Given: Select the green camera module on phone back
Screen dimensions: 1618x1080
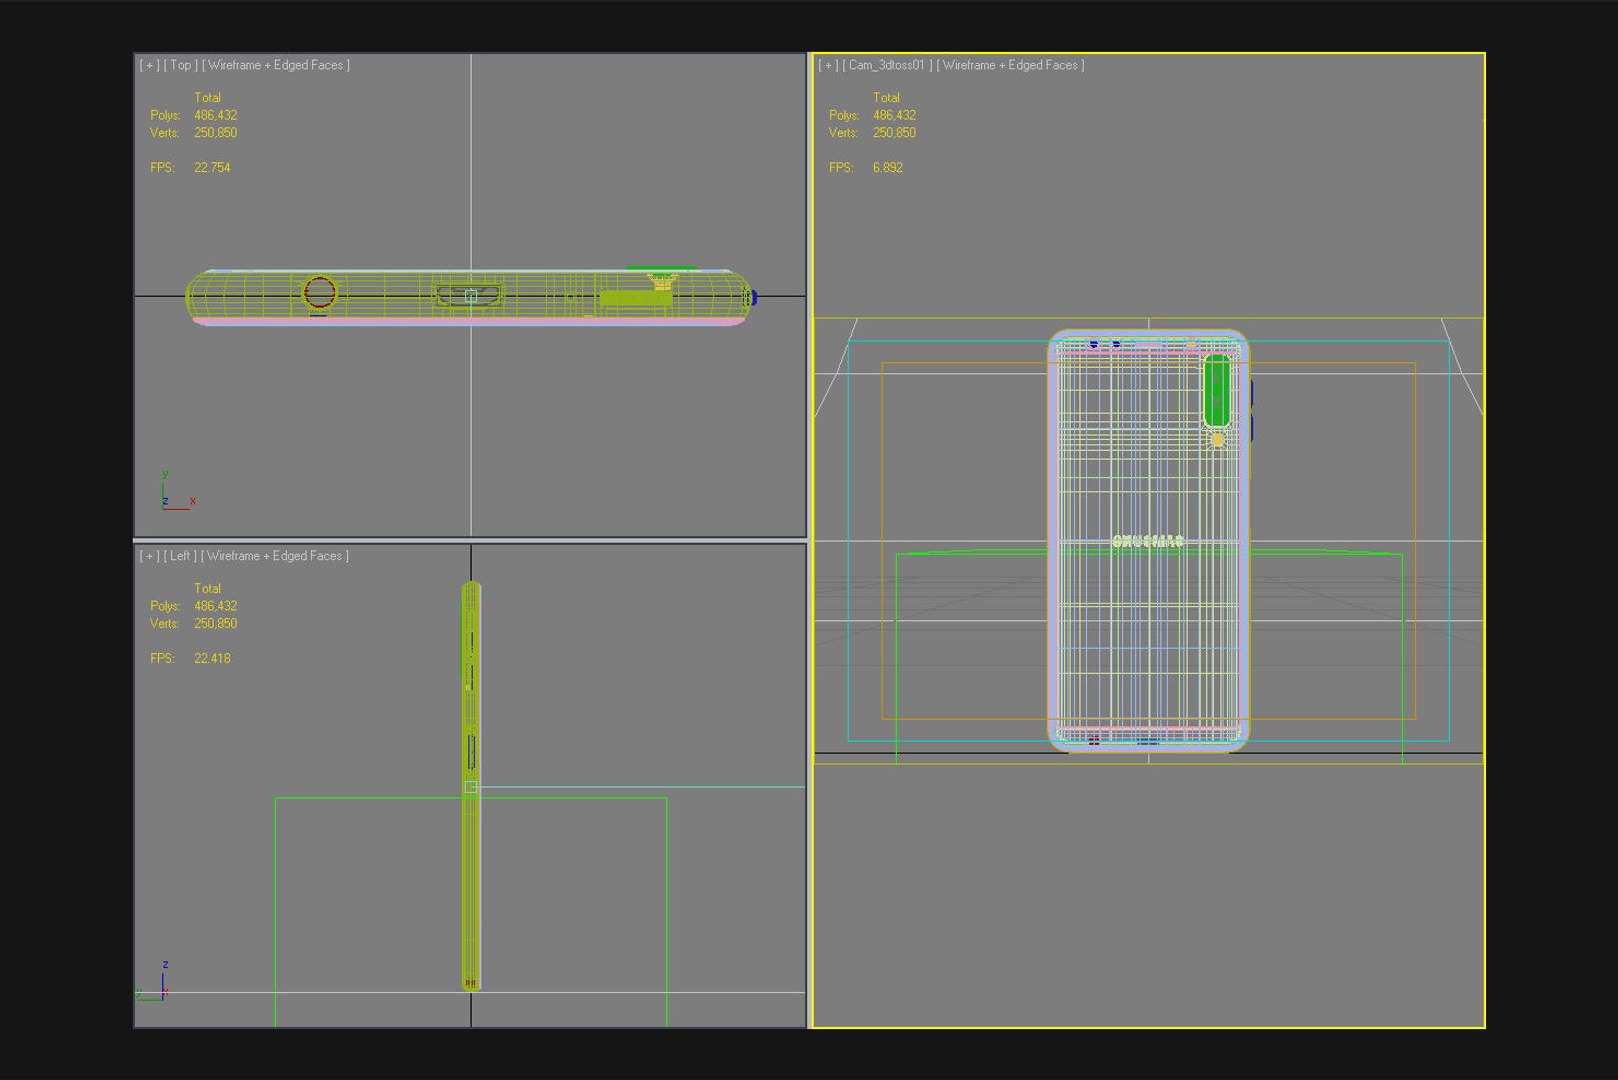Looking at the screenshot, I should tap(1217, 390).
